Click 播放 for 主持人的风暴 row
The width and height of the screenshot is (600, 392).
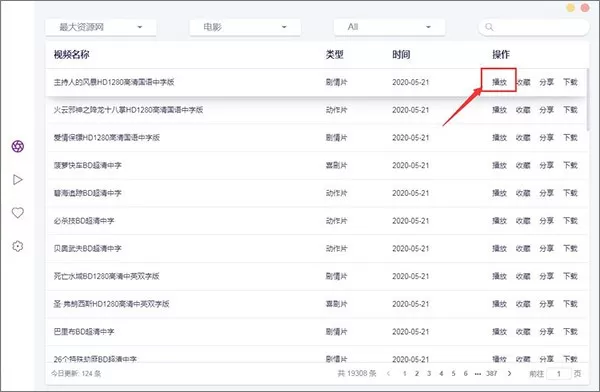(x=499, y=82)
